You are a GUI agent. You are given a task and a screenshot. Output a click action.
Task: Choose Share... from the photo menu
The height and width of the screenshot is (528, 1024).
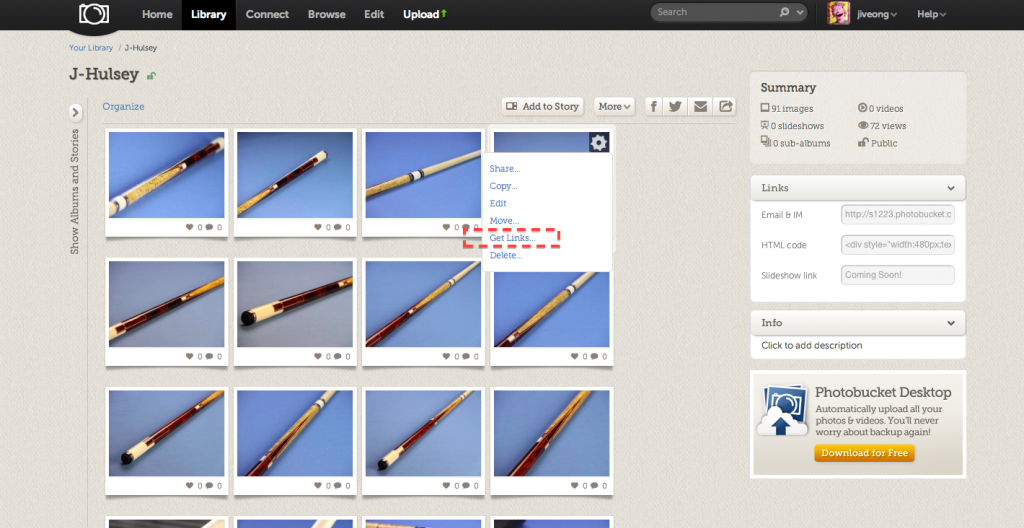[505, 169]
